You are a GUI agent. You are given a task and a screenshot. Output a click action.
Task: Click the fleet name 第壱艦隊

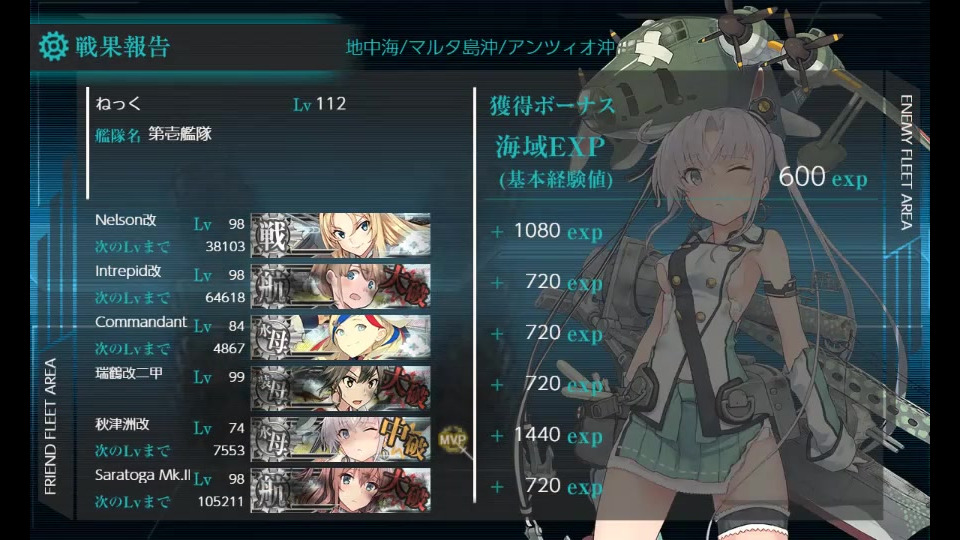click(x=180, y=134)
